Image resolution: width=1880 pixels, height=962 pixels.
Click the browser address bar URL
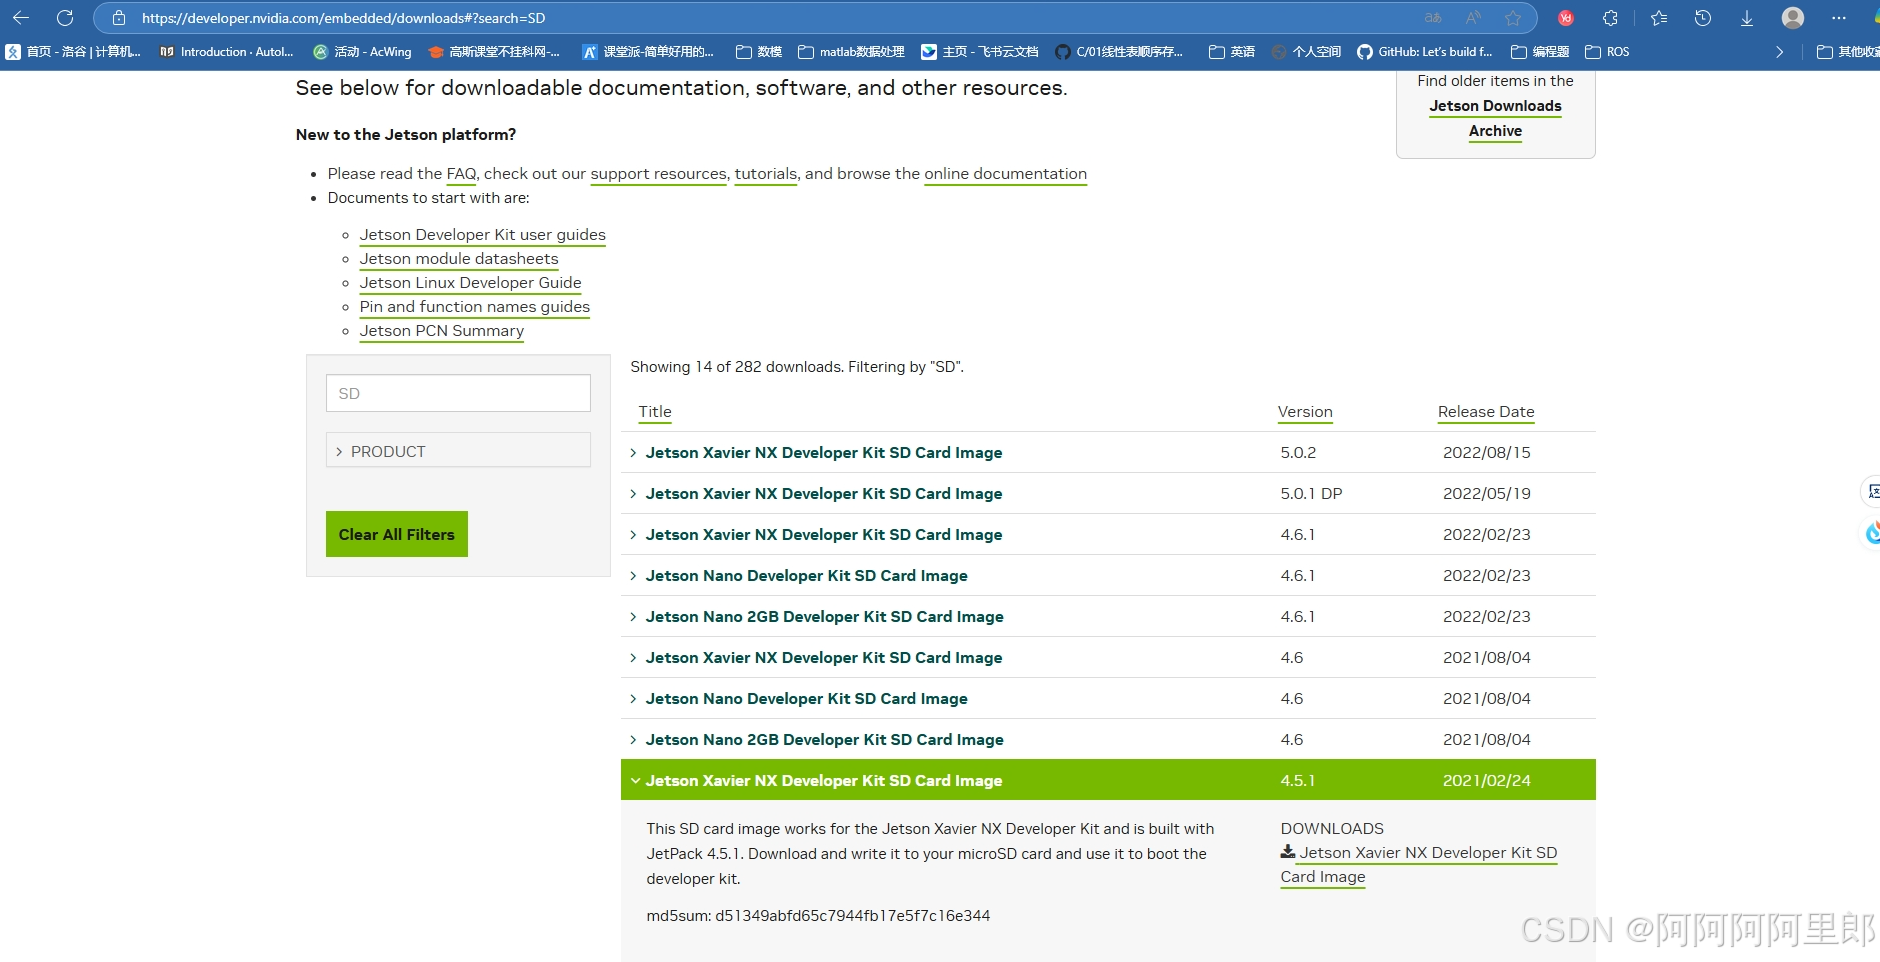344,18
